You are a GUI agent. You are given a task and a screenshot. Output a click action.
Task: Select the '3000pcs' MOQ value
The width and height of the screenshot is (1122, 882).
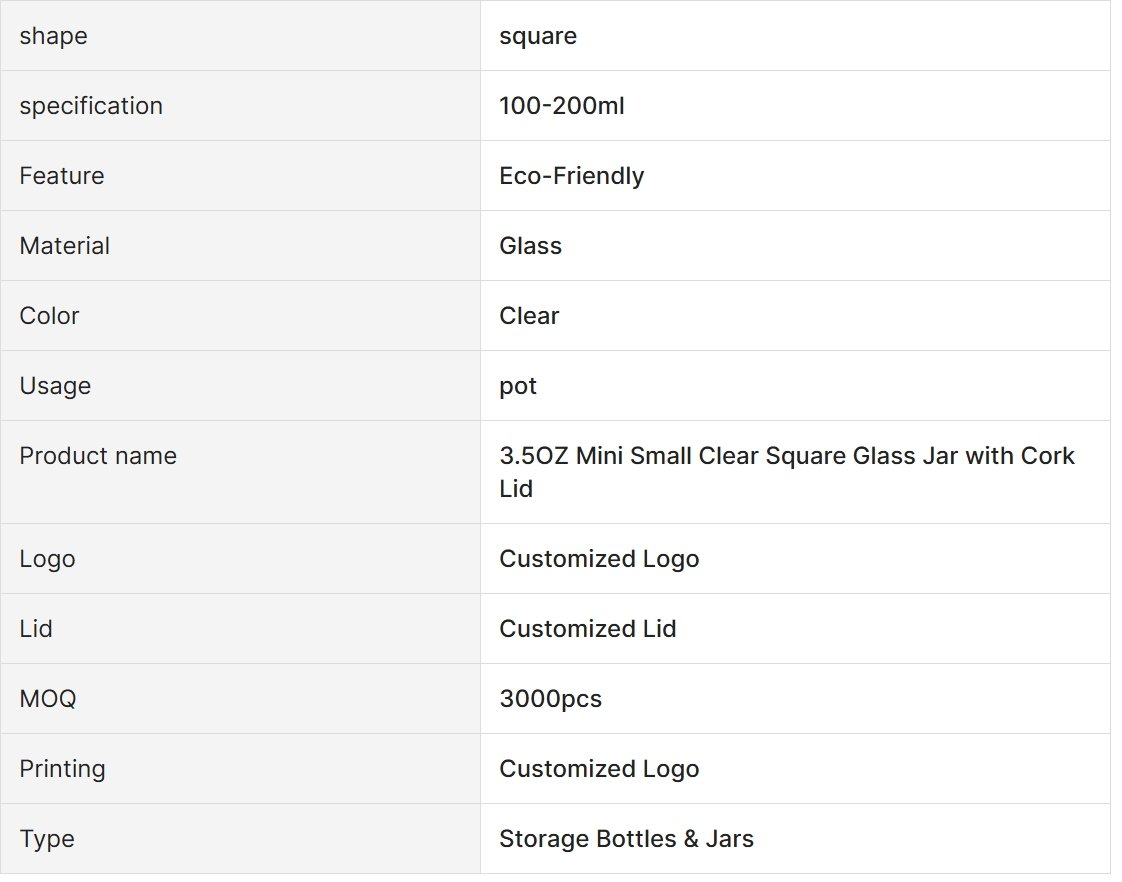550,699
